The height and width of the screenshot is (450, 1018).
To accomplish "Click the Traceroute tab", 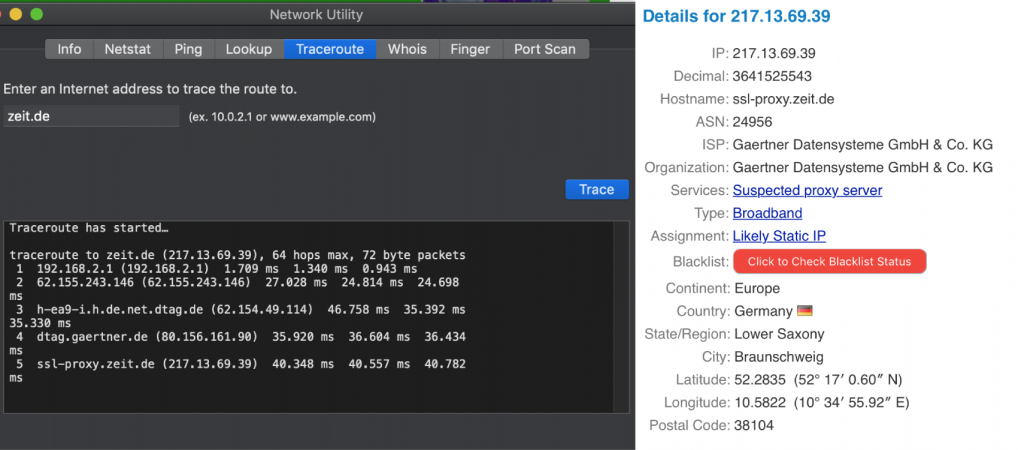I will point(329,49).
